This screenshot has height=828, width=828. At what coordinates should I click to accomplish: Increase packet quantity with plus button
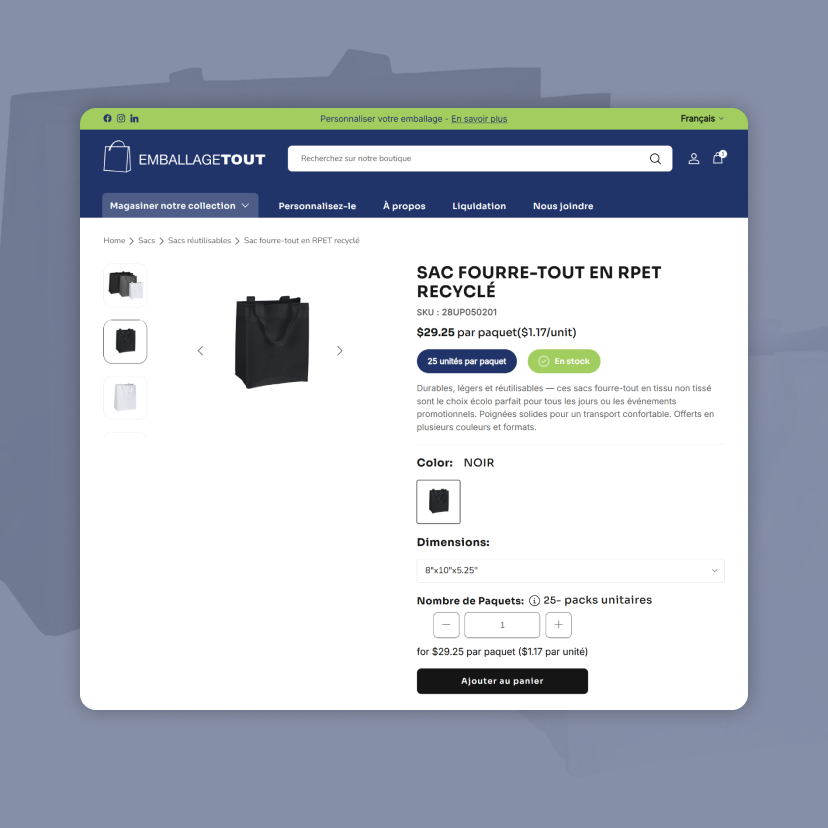[x=558, y=625]
